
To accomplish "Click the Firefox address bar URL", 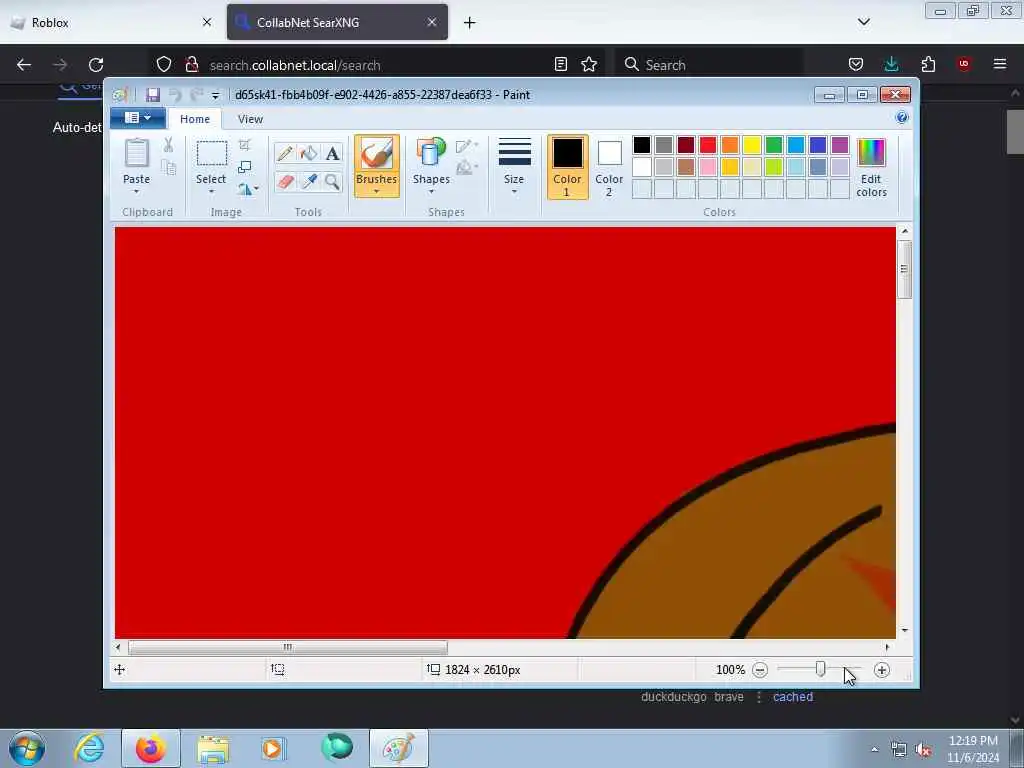I will coord(295,65).
